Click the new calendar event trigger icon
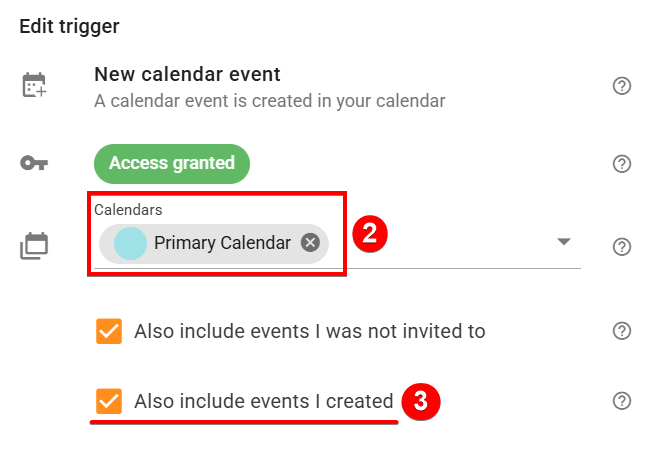The height and width of the screenshot is (458, 659). pyautogui.click(x=35, y=86)
